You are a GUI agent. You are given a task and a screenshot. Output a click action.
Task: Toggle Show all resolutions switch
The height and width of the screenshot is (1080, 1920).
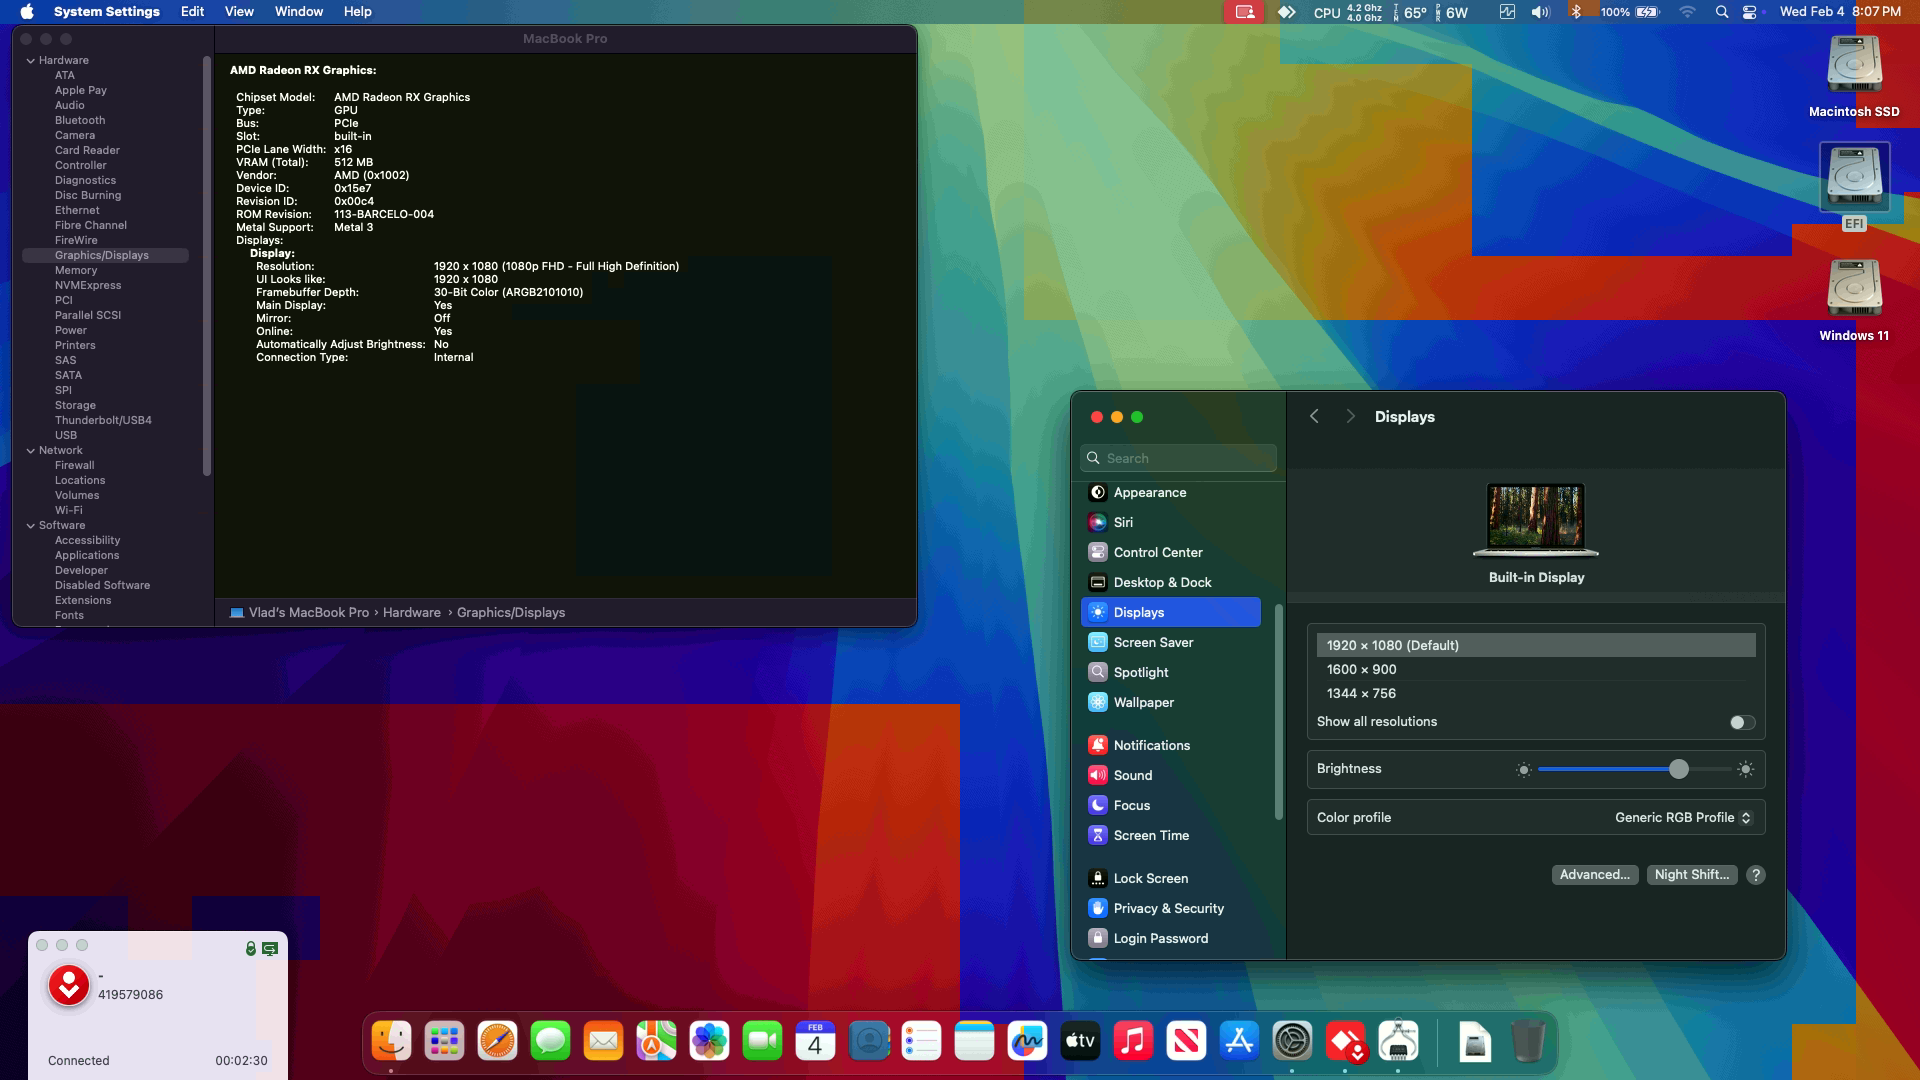pos(1742,722)
